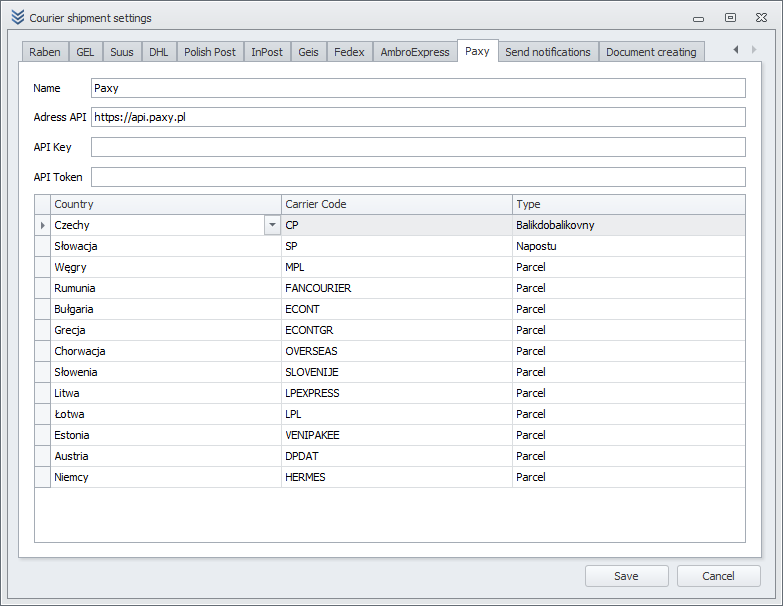Focus the API Key field
This screenshot has height=606, width=783.
point(418,147)
